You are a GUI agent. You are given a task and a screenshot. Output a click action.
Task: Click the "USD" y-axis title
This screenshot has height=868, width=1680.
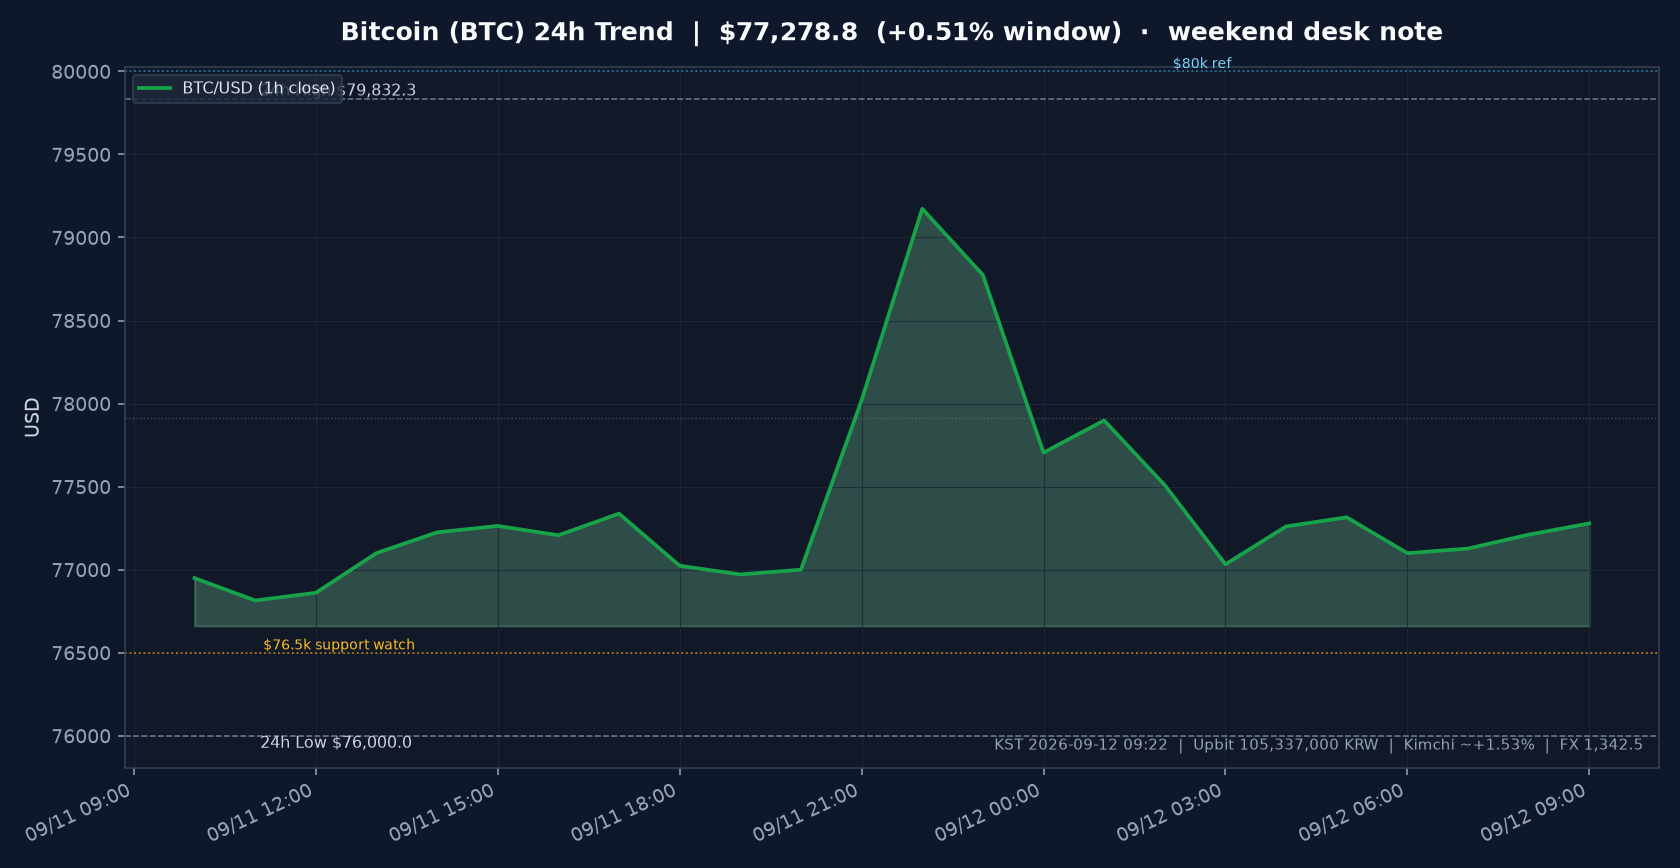pyautogui.click(x=32, y=417)
